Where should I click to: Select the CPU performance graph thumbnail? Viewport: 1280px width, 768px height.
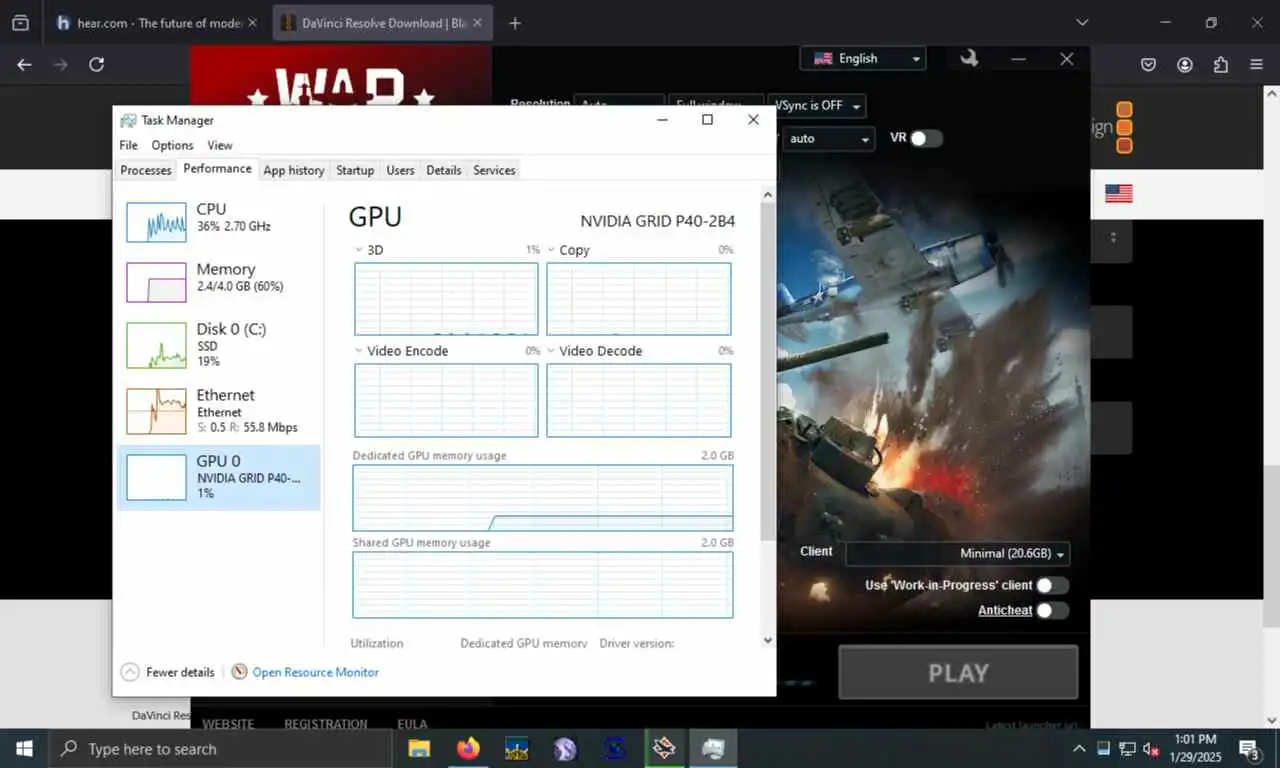click(156, 222)
